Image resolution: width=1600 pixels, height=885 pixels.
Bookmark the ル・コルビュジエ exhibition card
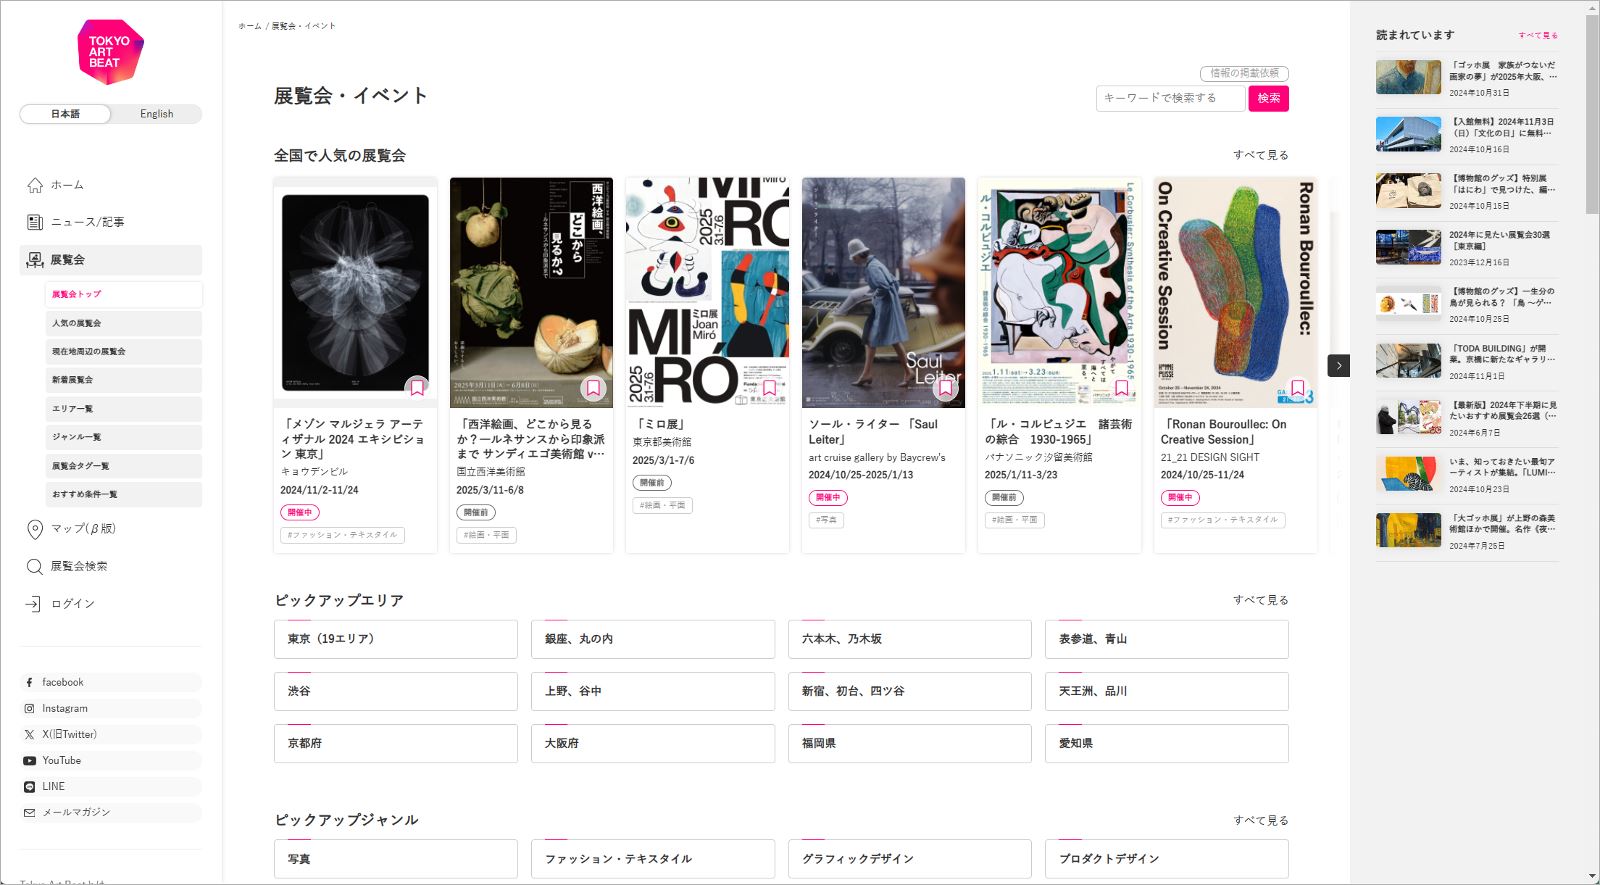point(1121,387)
